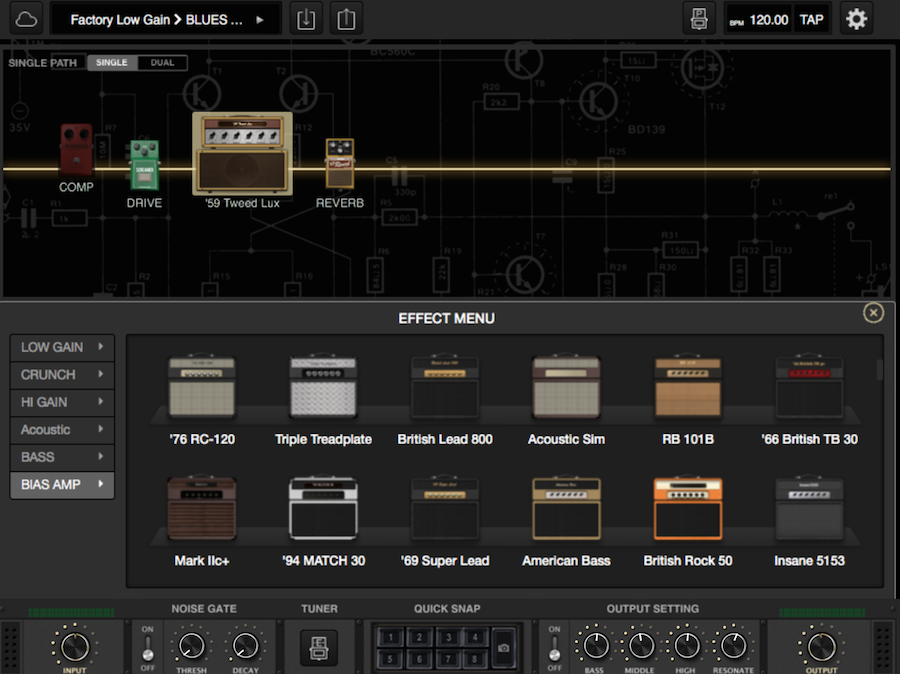900x674 pixels.
Task: Open the tuner icon button
Action: (x=319, y=648)
